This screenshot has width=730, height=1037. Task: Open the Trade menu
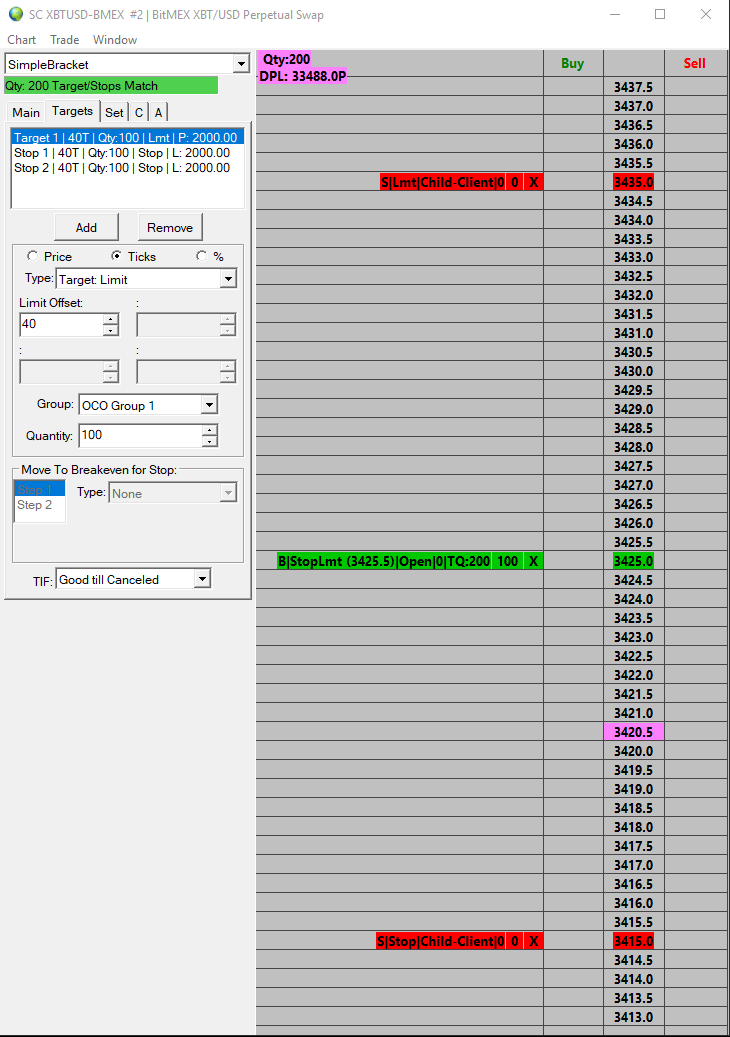click(65, 40)
